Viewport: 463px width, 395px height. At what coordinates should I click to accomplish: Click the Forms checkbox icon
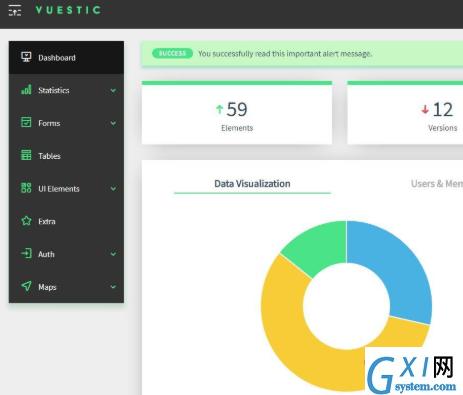pos(26,122)
